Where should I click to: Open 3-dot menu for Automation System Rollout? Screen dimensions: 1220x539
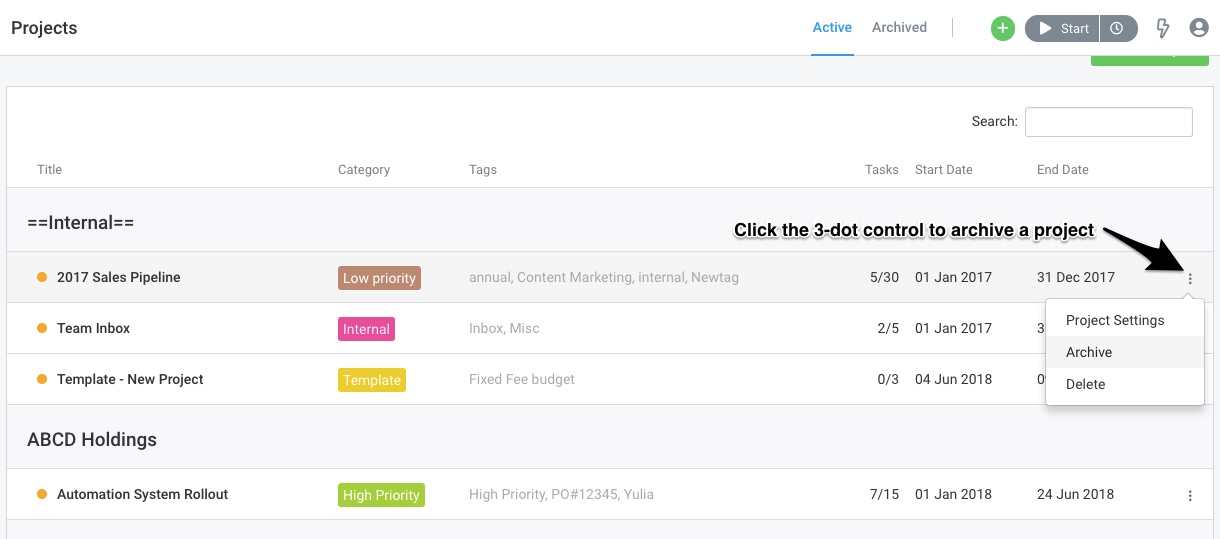coord(1190,496)
